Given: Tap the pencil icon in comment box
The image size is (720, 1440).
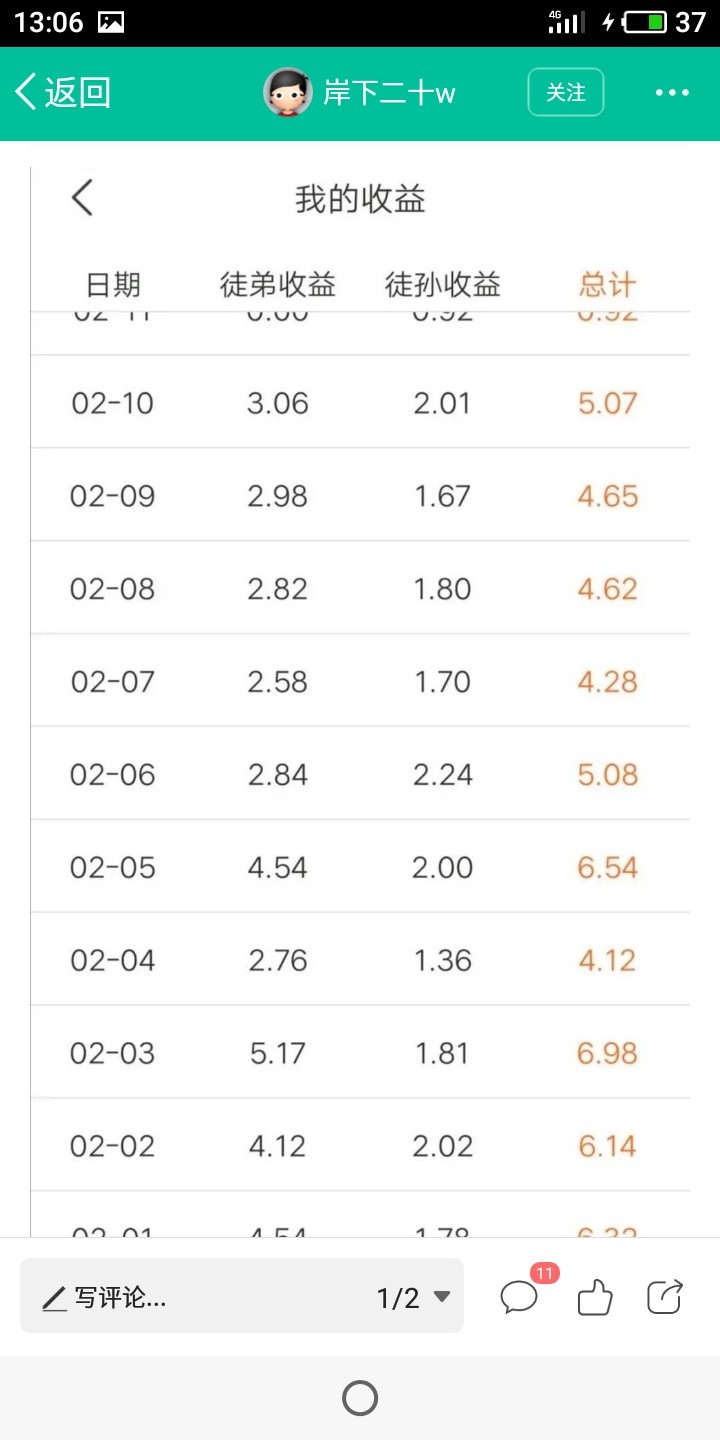Looking at the screenshot, I should coord(54,1299).
